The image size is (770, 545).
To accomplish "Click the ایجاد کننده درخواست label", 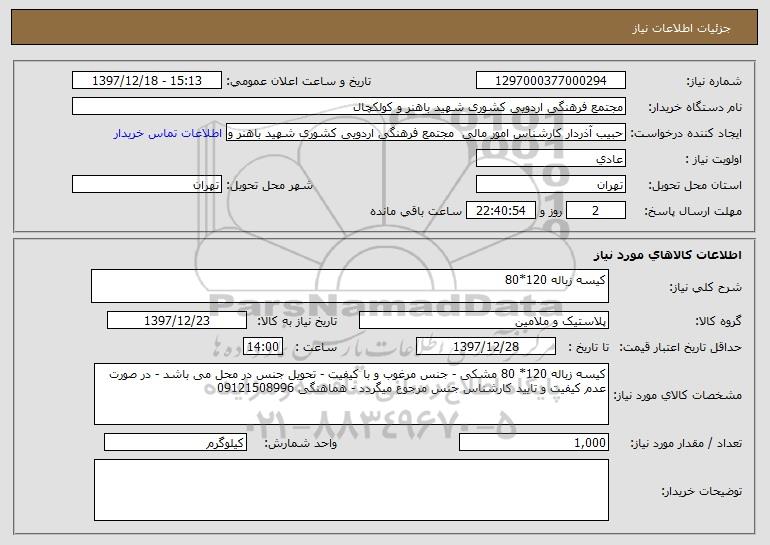I will (686, 134).
